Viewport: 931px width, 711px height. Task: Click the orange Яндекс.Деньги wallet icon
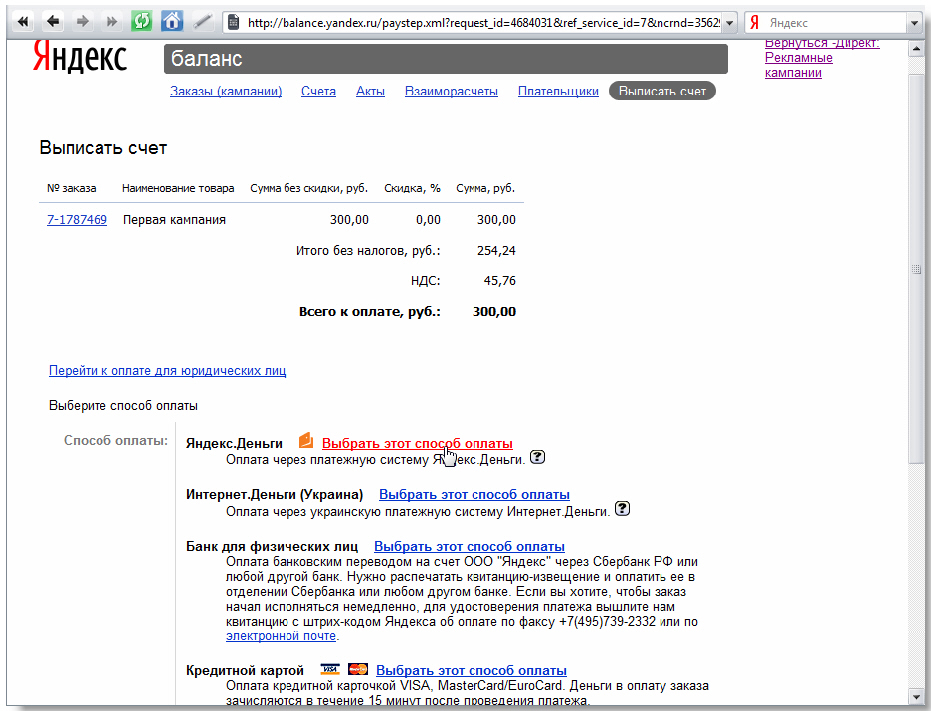[x=306, y=440]
